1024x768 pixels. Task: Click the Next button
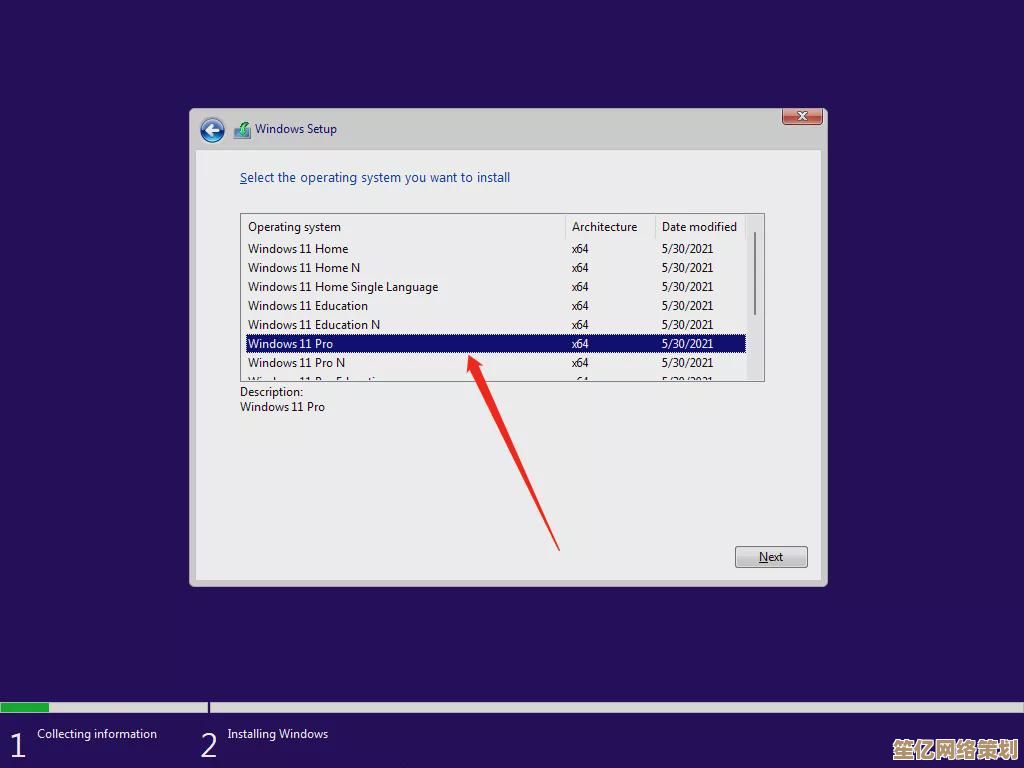pyautogui.click(x=770, y=556)
